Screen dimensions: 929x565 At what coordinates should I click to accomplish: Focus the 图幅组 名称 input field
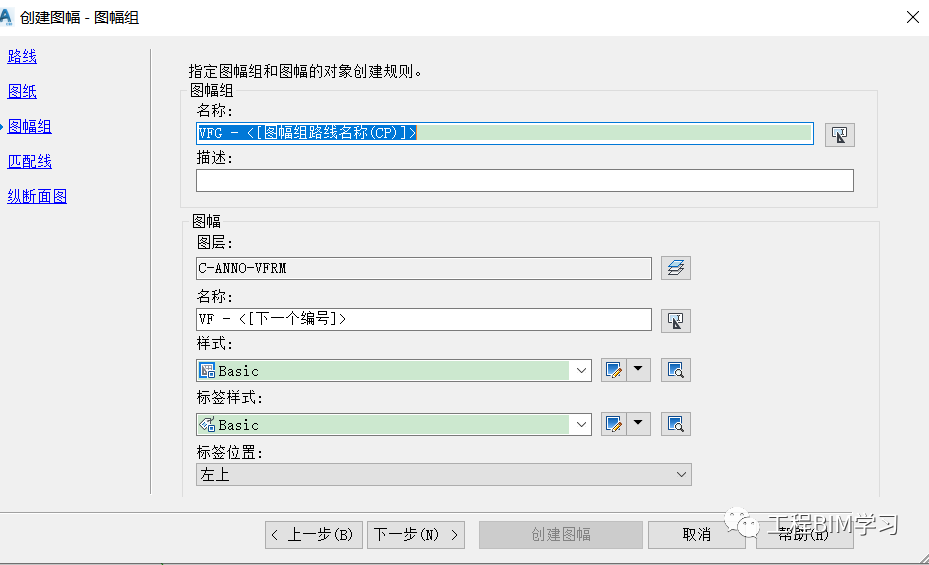tap(505, 133)
